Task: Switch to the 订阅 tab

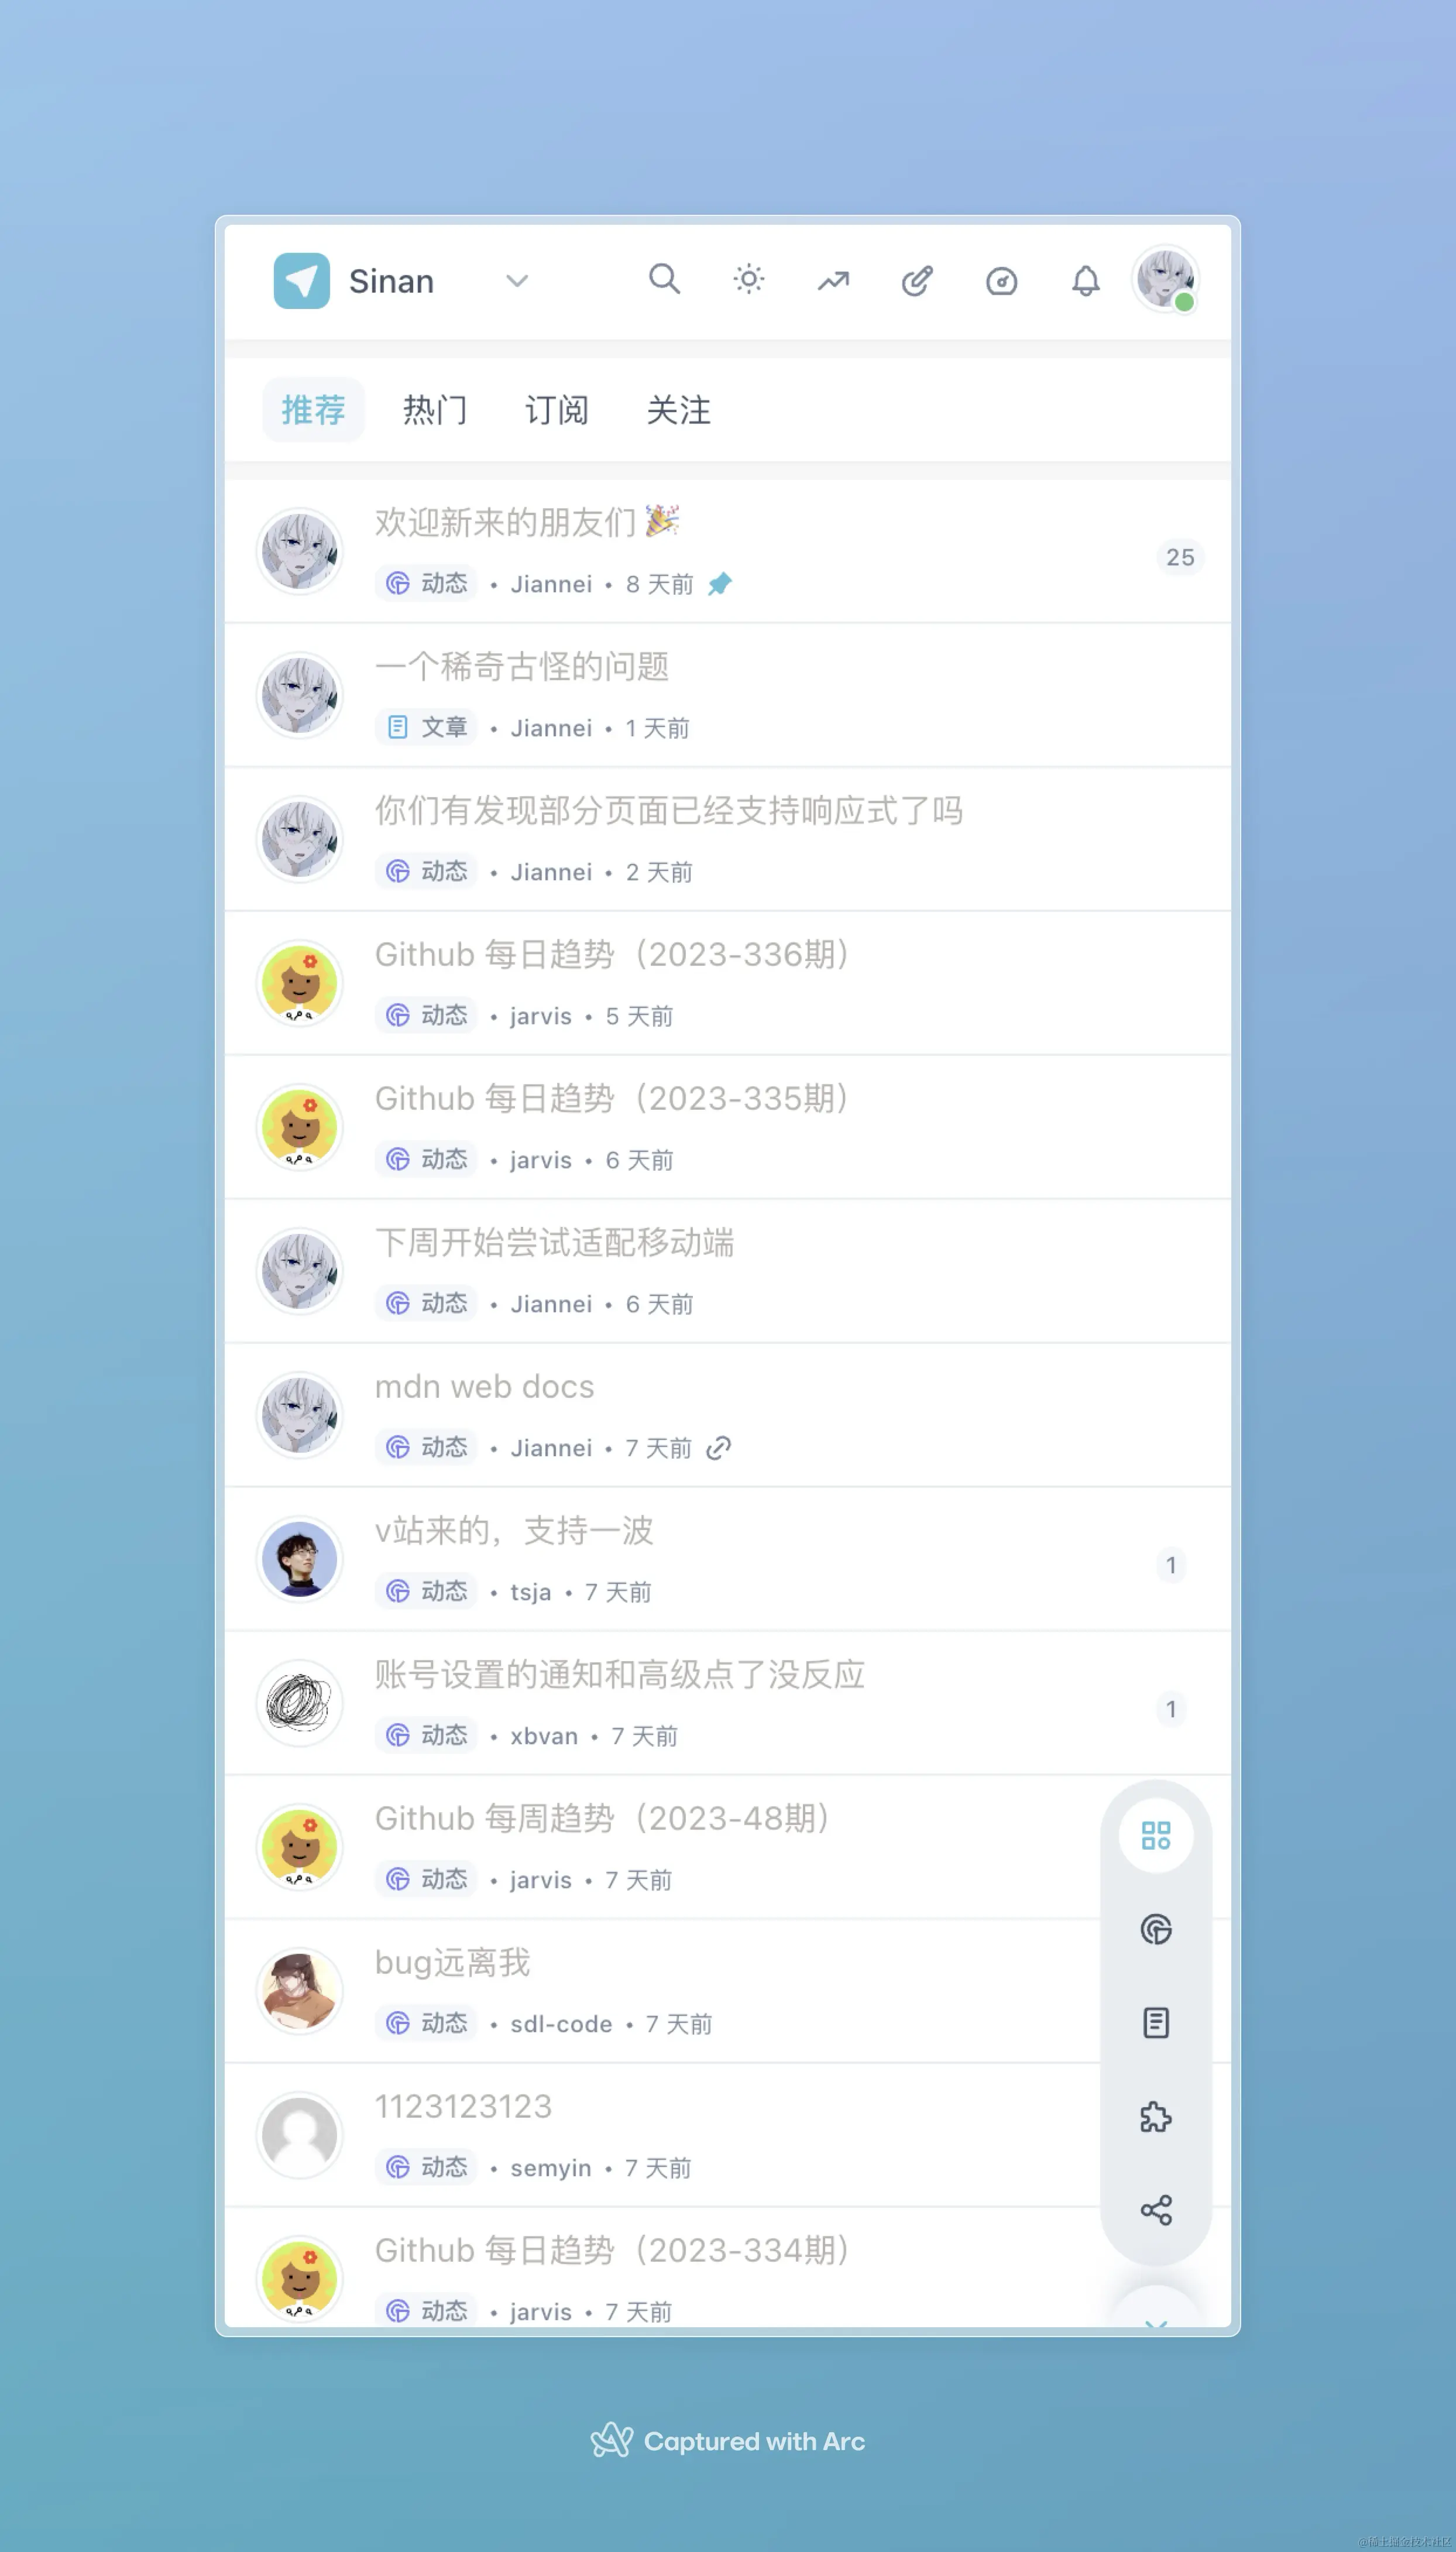Action: pyautogui.click(x=557, y=410)
